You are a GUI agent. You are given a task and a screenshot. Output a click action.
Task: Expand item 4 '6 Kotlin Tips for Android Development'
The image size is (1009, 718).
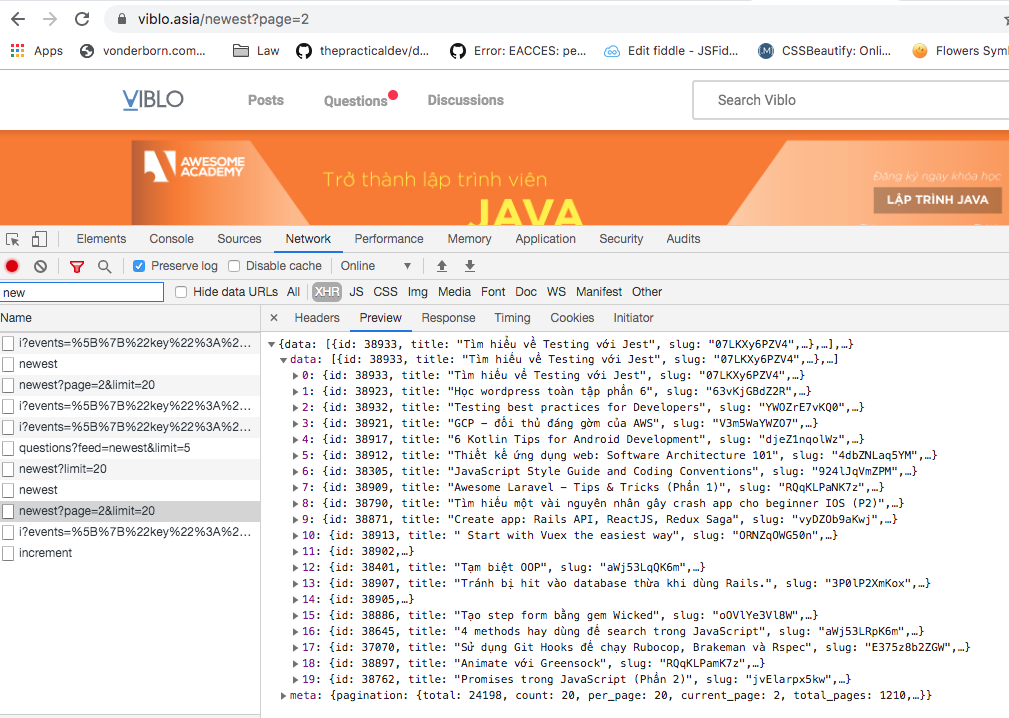[295, 439]
